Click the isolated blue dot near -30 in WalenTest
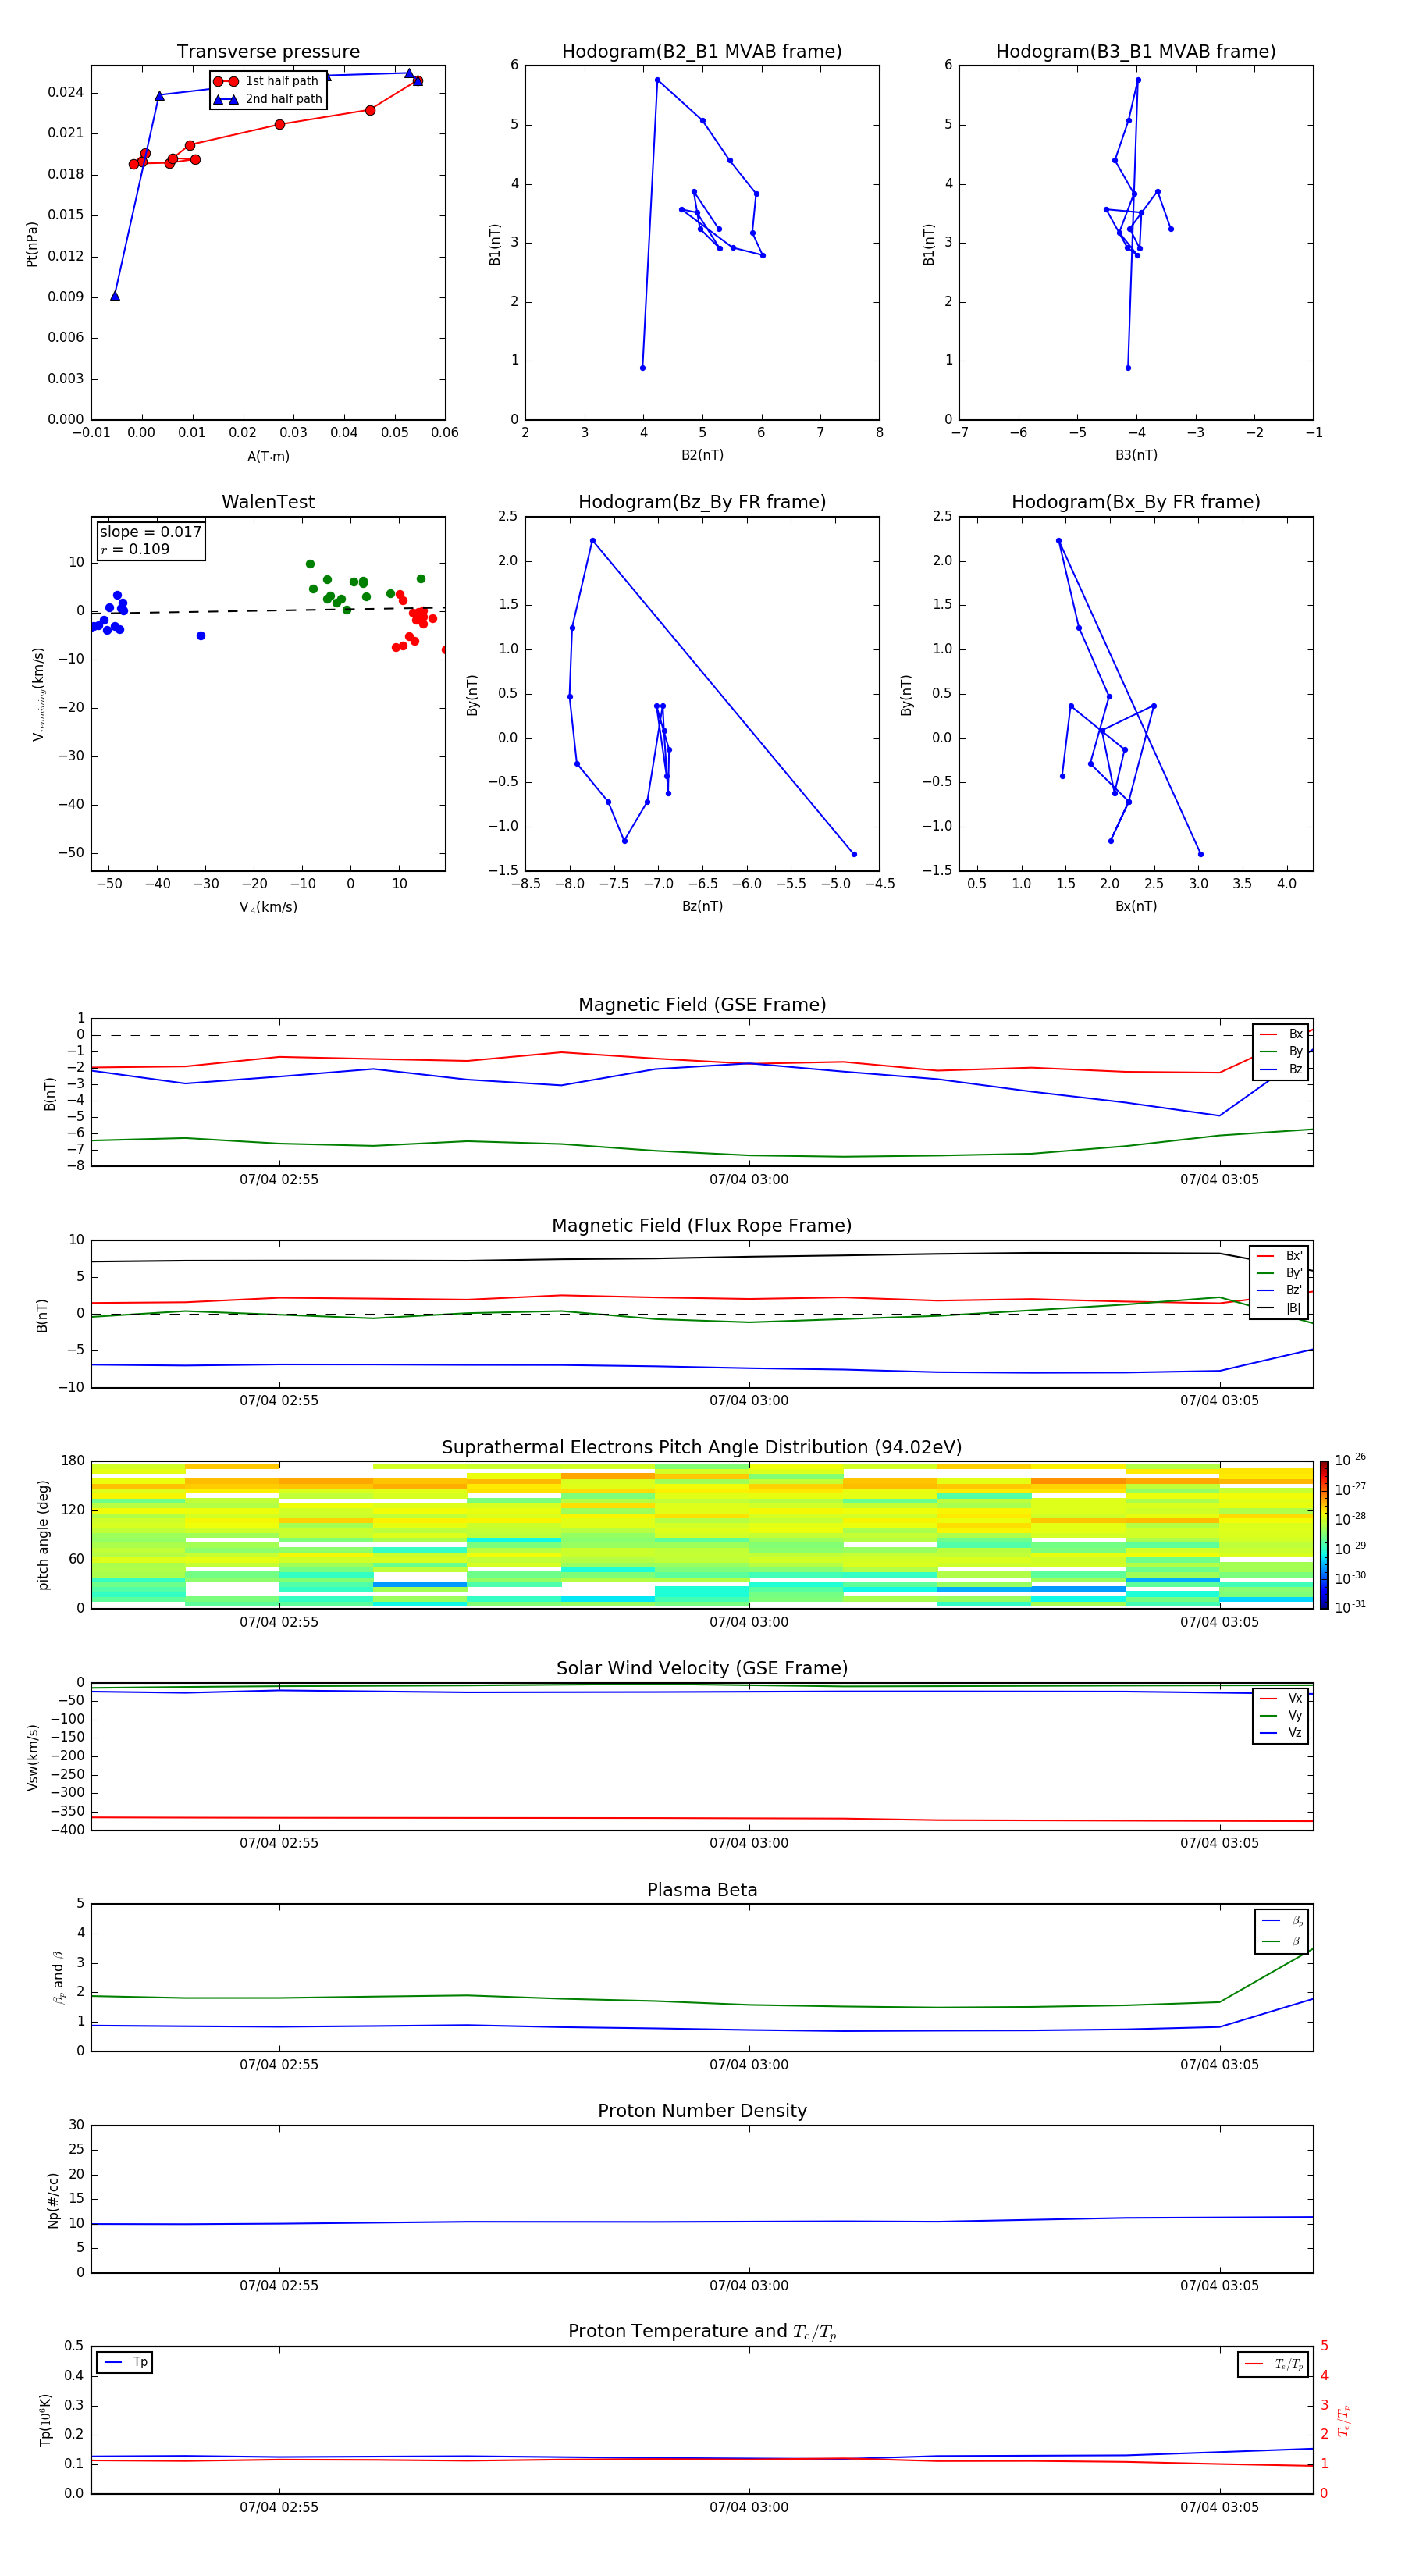Viewport: 1405px width, 2576px height. point(201,636)
